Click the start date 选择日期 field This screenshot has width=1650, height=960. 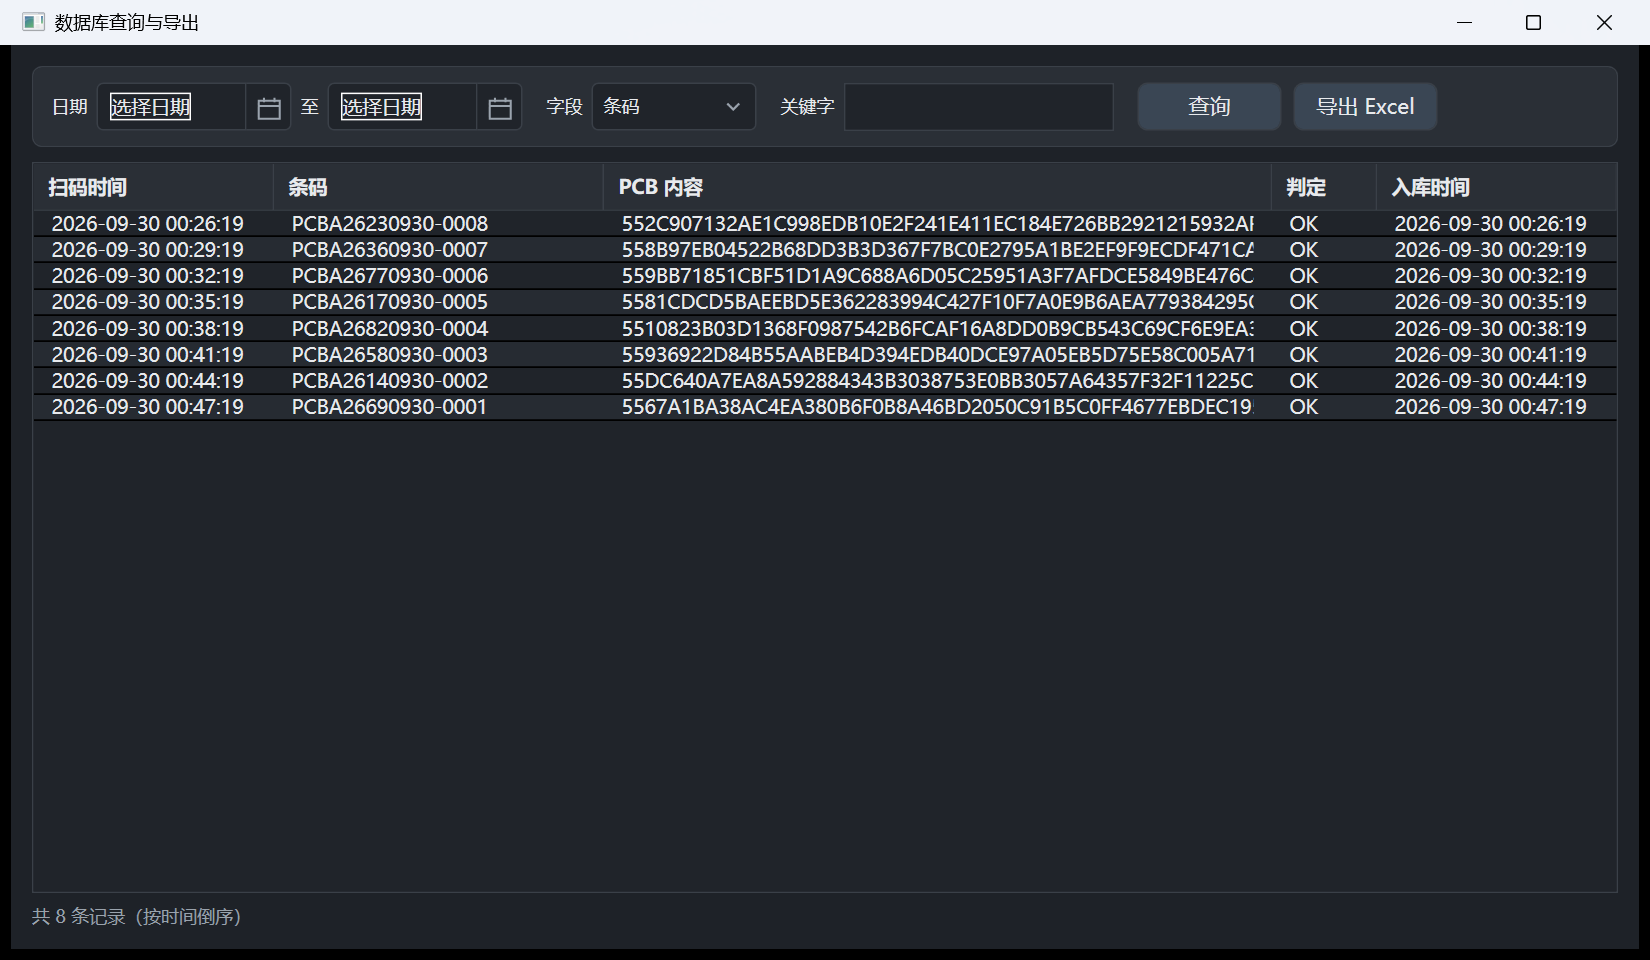171,107
